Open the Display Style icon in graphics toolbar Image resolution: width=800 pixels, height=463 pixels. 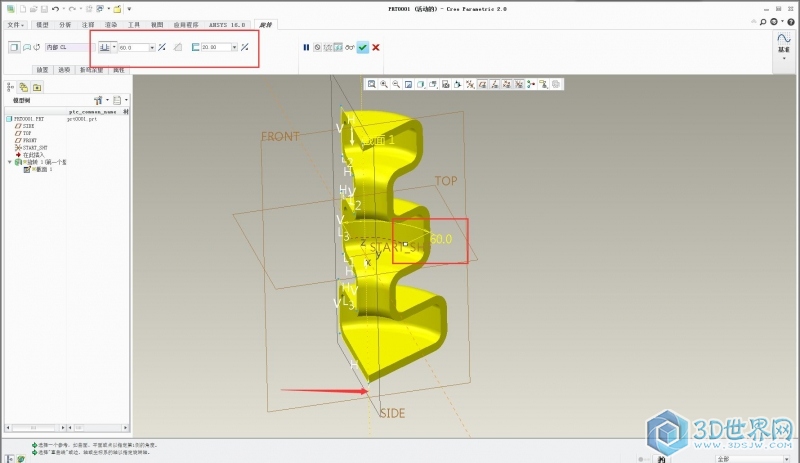point(420,84)
